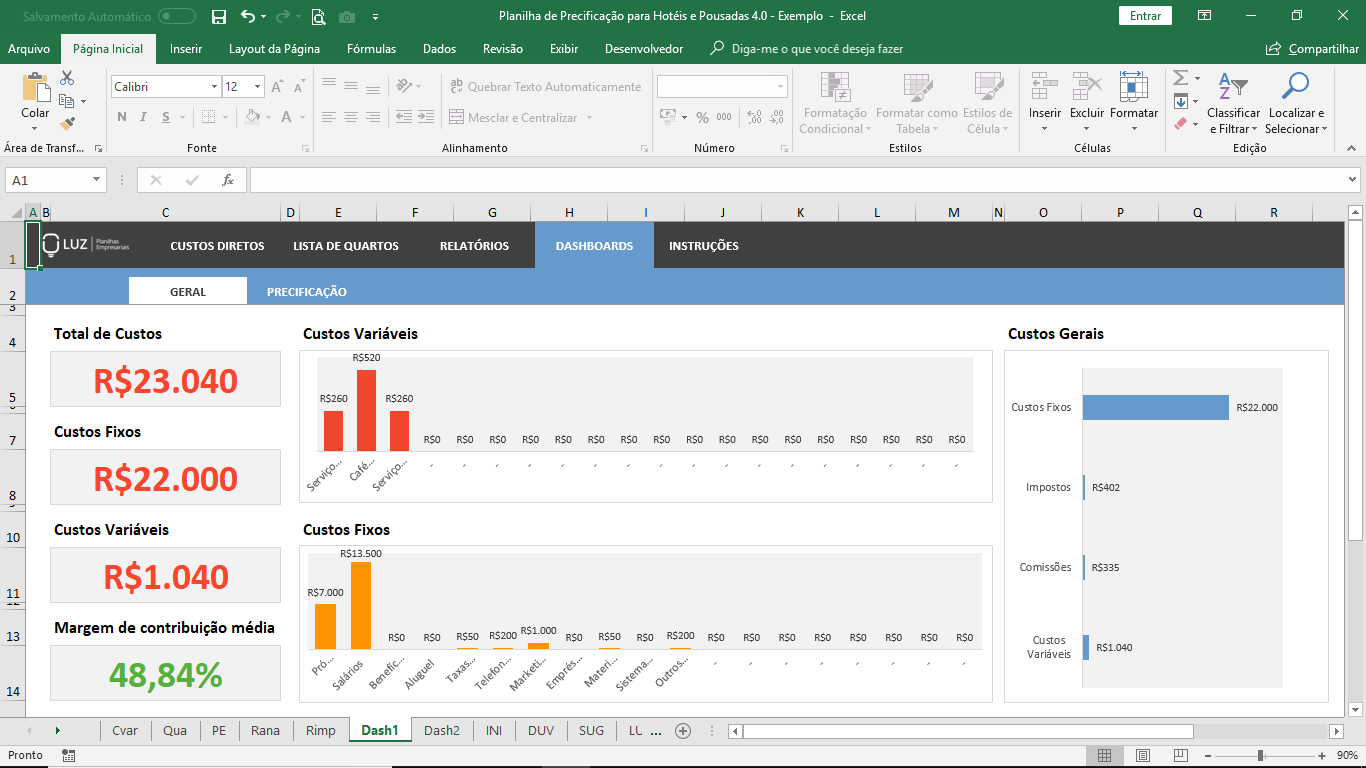Open Print Preview from the quick access toolbar
The width and height of the screenshot is (1366, 768).
(x=318, y=16)
